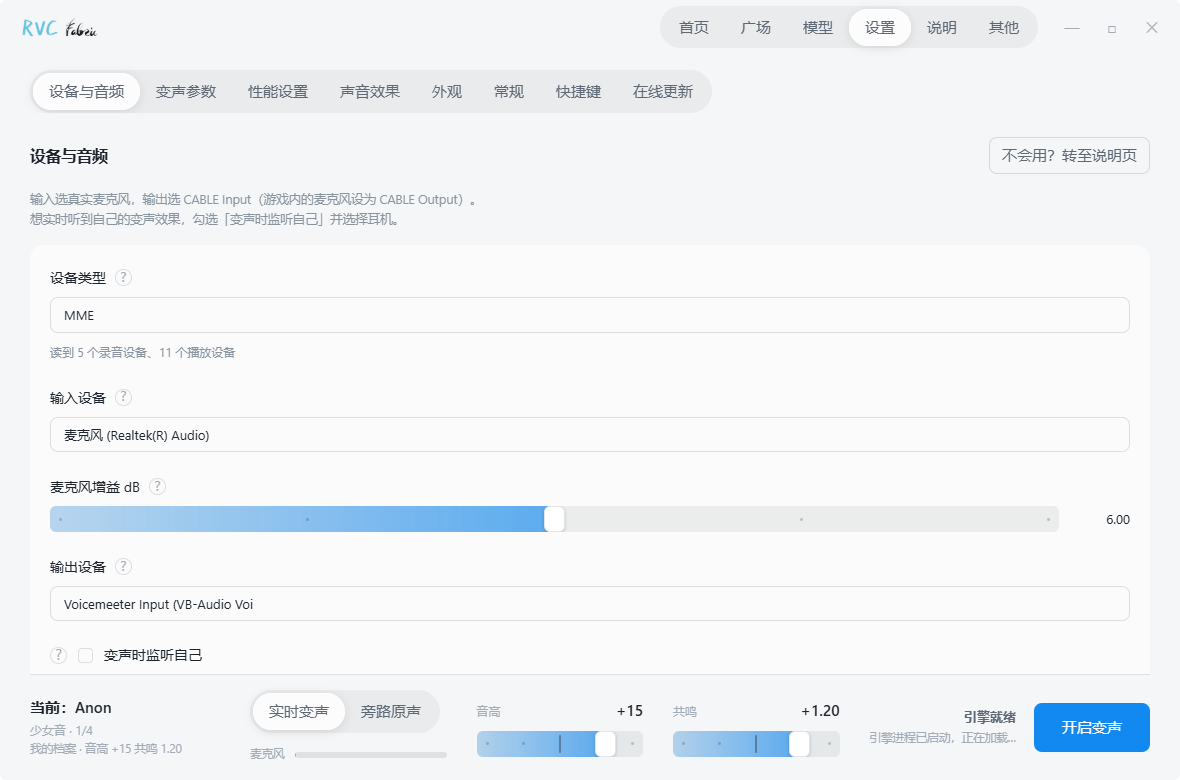Open the 输入设备 microphone dropdown
1180x780 pixels.
[x=589, y=434]
